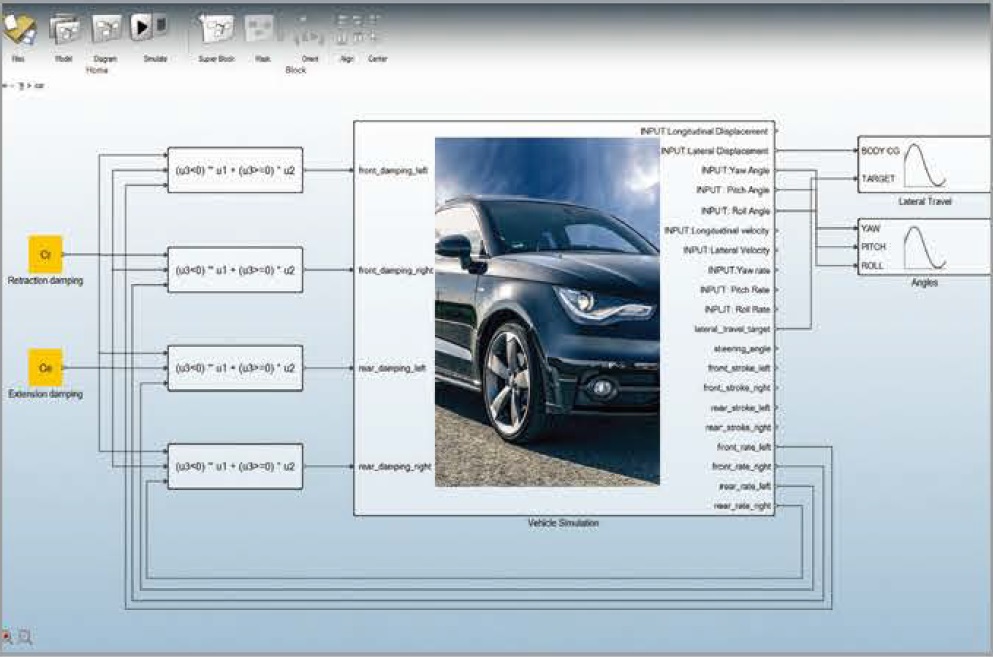The image size is (993, 657).
Task: Click the car image in Vehicle Simulation block
Action: pyautogui.click(x=547, y=311)
